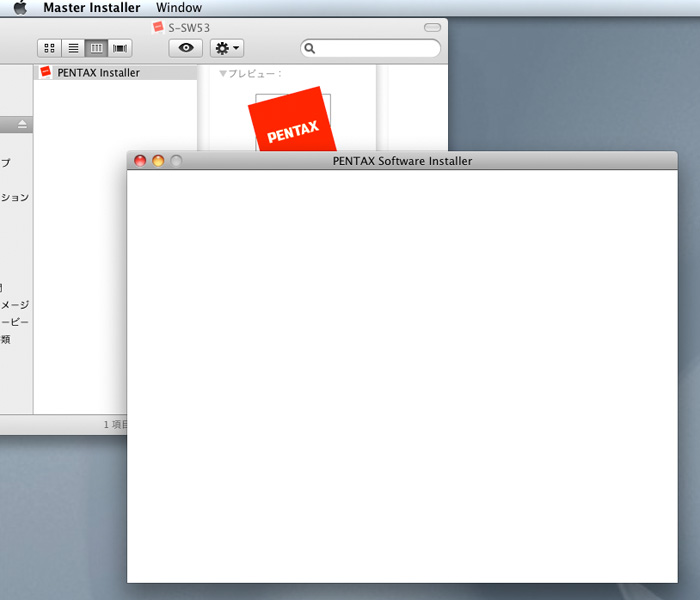Image resolution: width=700 pixels, height=600 pixels.
Task: Click the eject icon in sidebar
Action: pyautogui.click(x=22, y=124)
